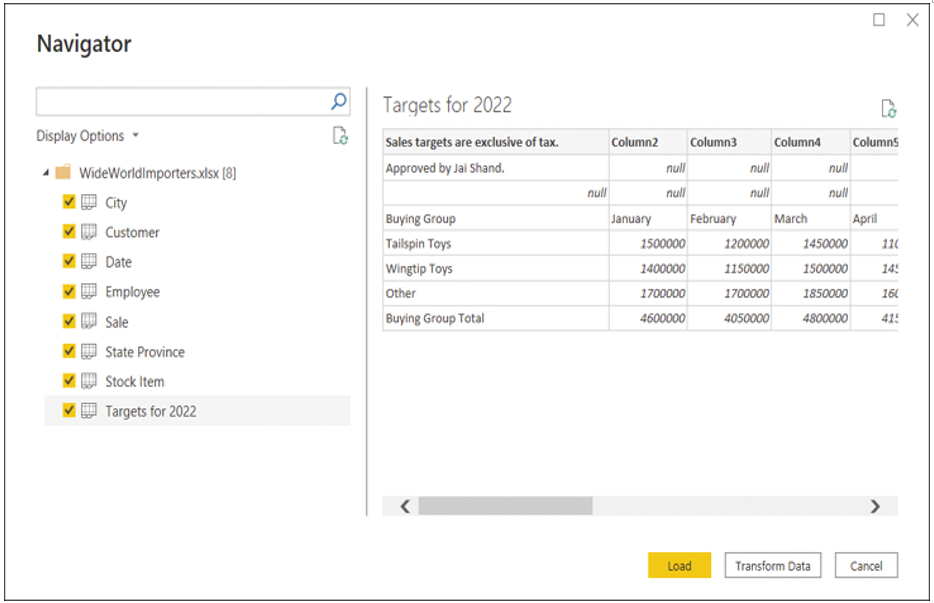
Task: Click the horizontal scrollbar left arrow
Action: tap(405, 506)
